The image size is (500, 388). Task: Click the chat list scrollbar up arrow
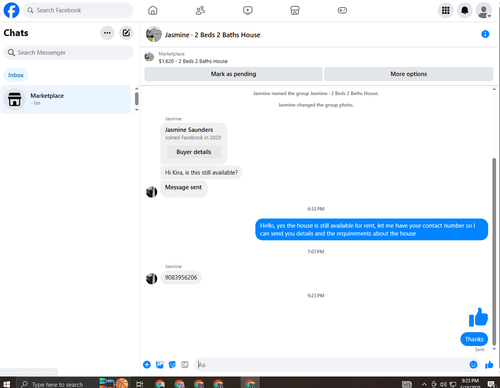[x=136, y=89]
